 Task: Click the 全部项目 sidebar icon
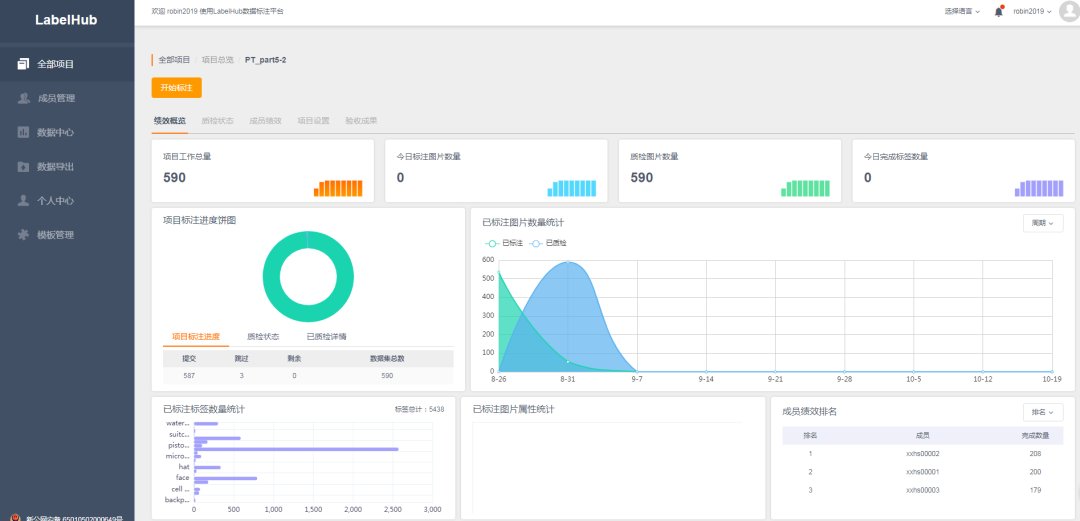23,64
